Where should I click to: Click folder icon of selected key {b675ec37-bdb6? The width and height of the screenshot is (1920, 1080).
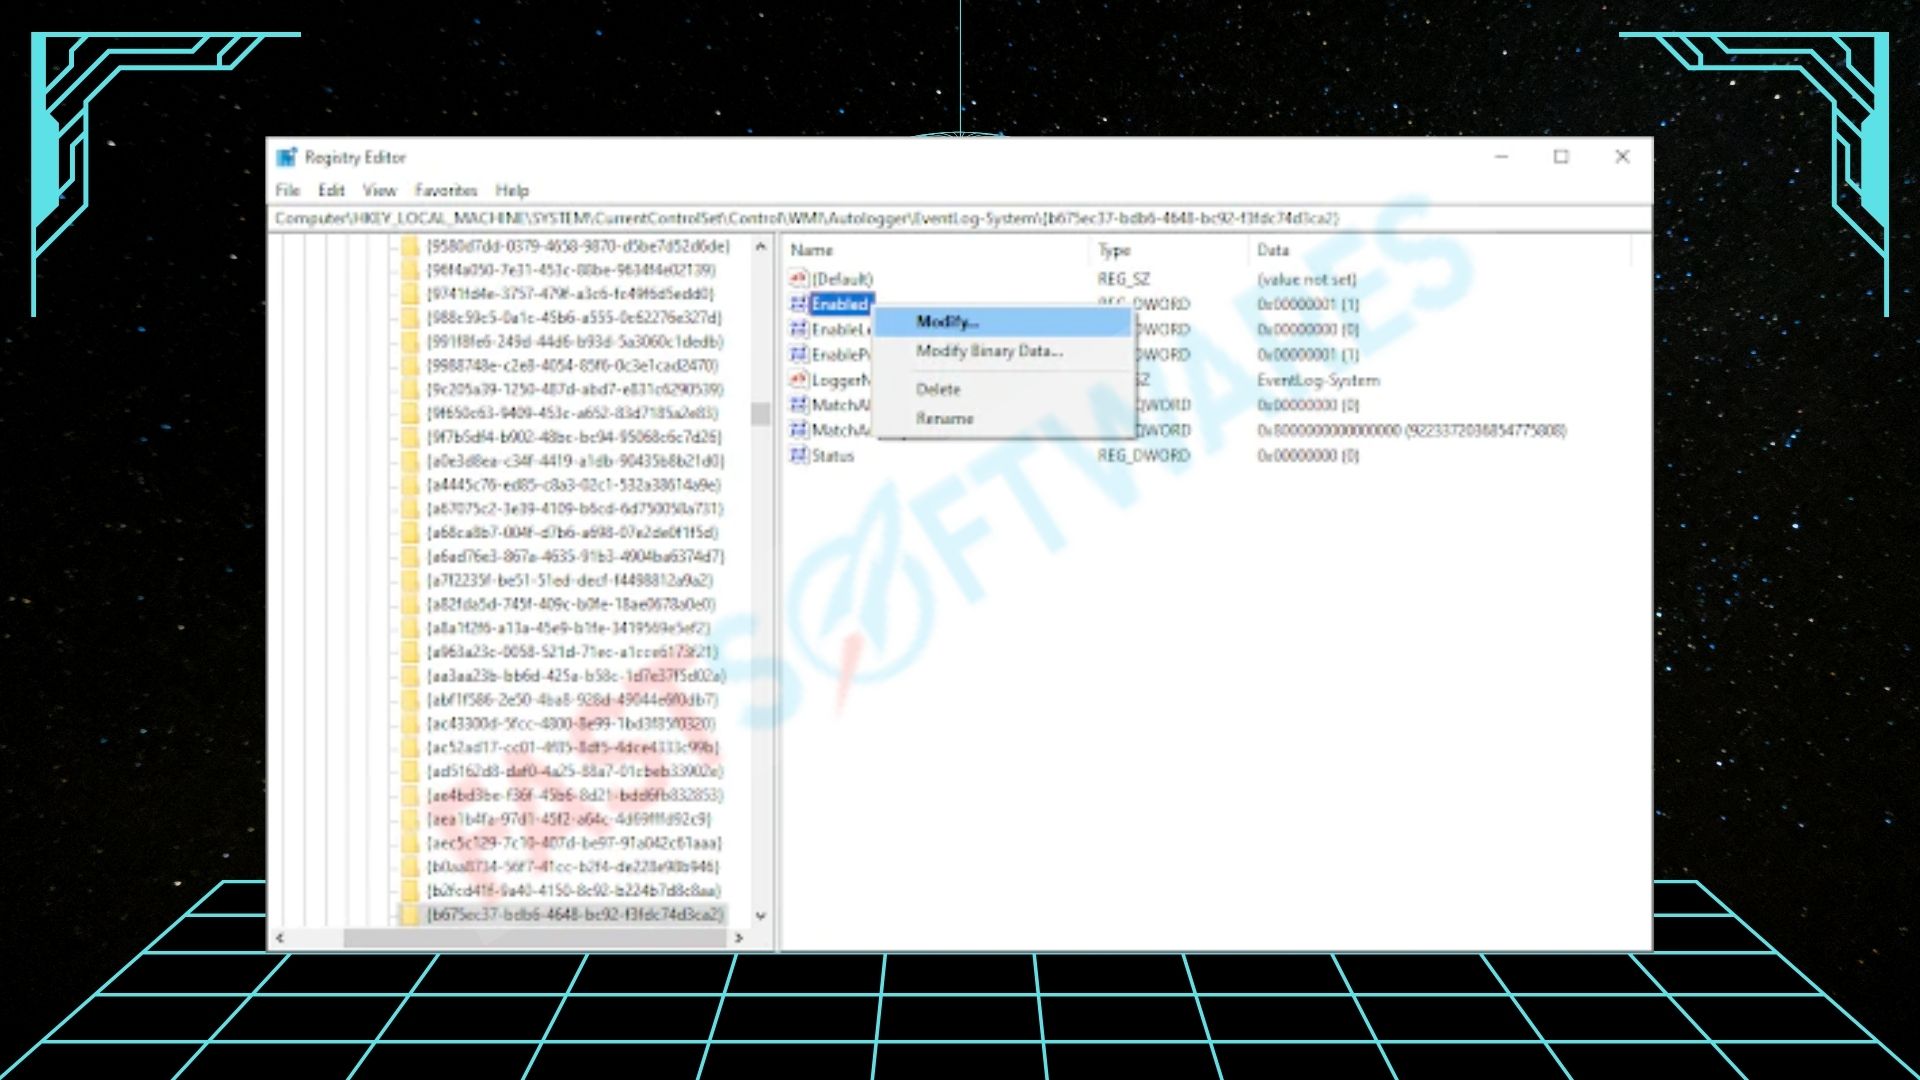(x=410, y=914)
